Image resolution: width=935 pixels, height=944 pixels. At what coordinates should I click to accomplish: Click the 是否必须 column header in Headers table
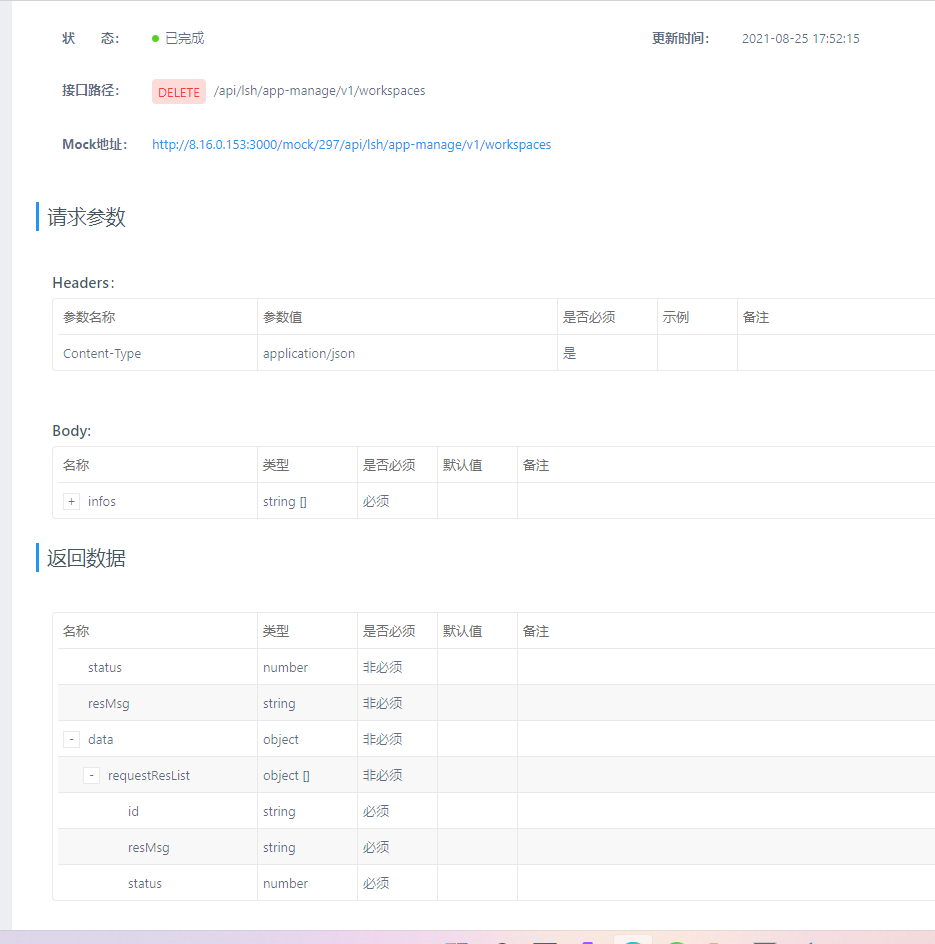pos(589,317)
